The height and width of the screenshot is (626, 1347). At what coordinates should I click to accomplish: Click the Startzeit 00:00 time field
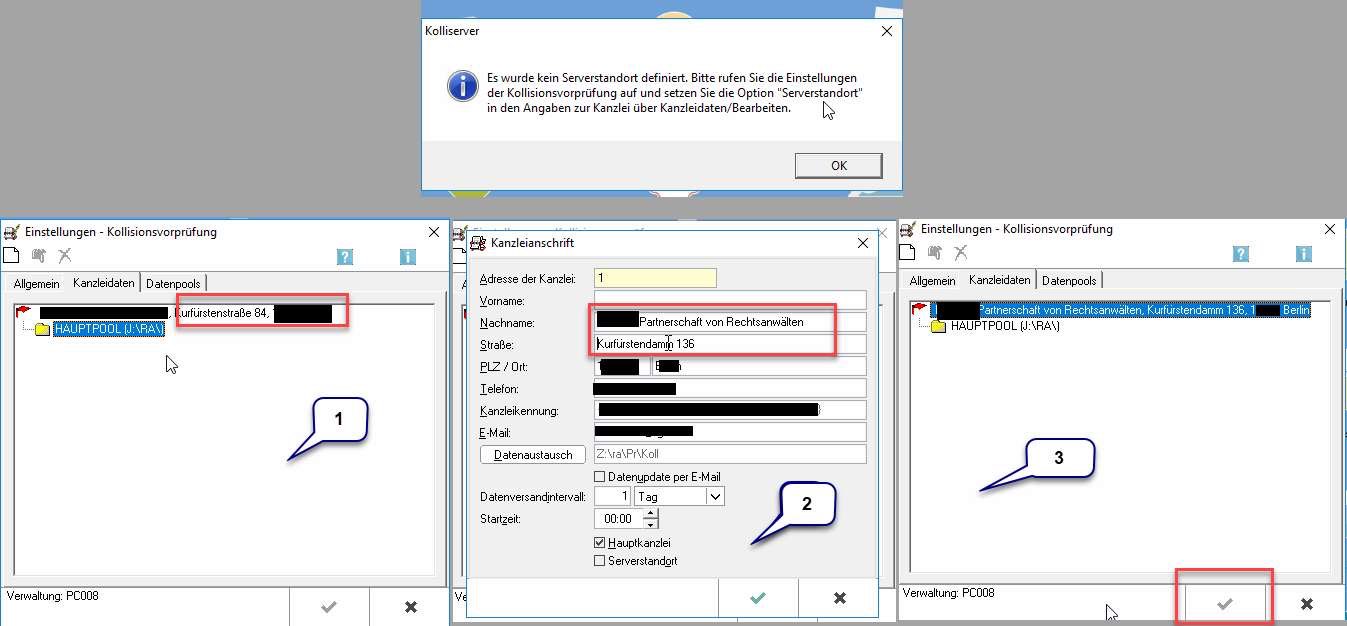click(x=618, y=519)
